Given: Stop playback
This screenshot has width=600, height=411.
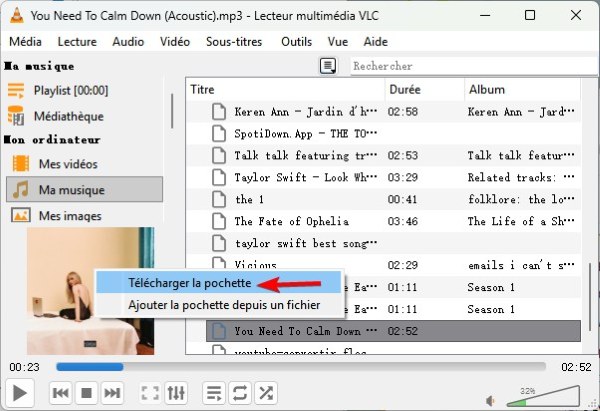Looking at the screenshot, I should click(x=86, y=393).
